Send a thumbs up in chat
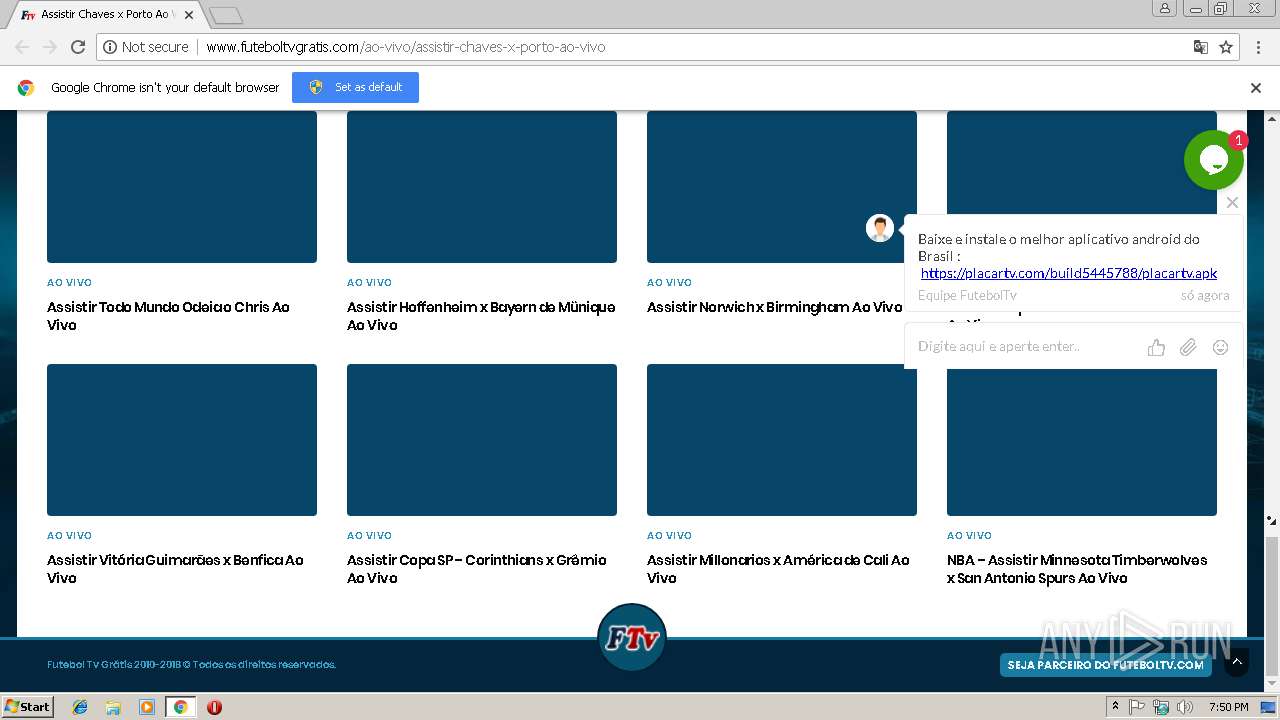This screenshot has height=720, width=1280. click(x=1156, y=347)
